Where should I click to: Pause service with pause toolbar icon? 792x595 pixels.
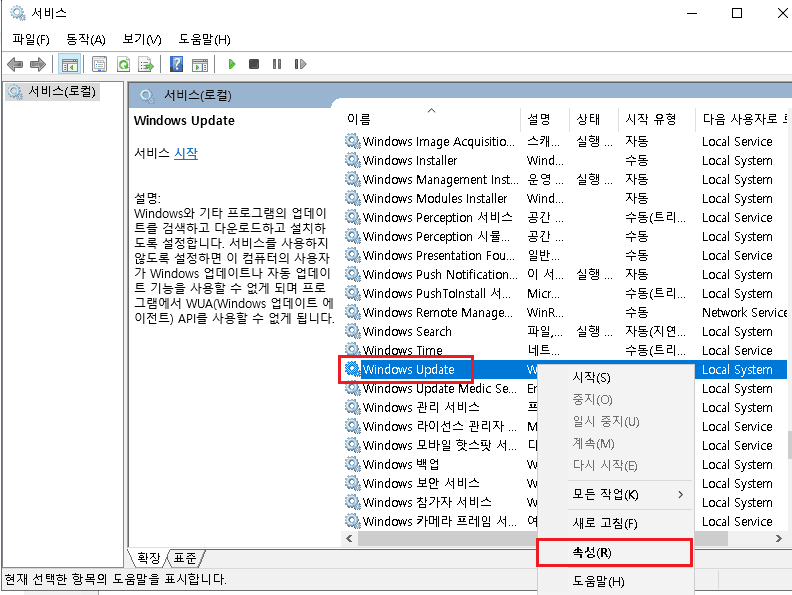pos(277,64)
